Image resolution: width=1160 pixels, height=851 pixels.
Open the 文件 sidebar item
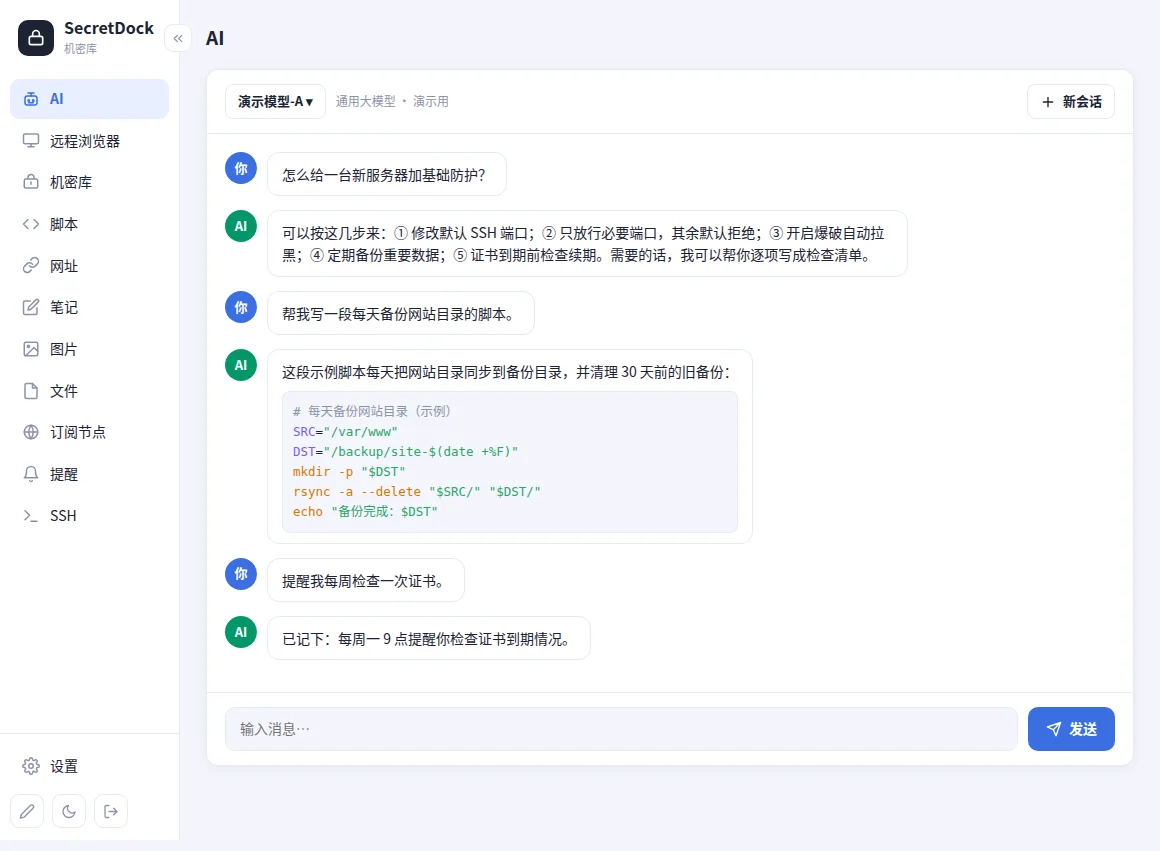90,391
